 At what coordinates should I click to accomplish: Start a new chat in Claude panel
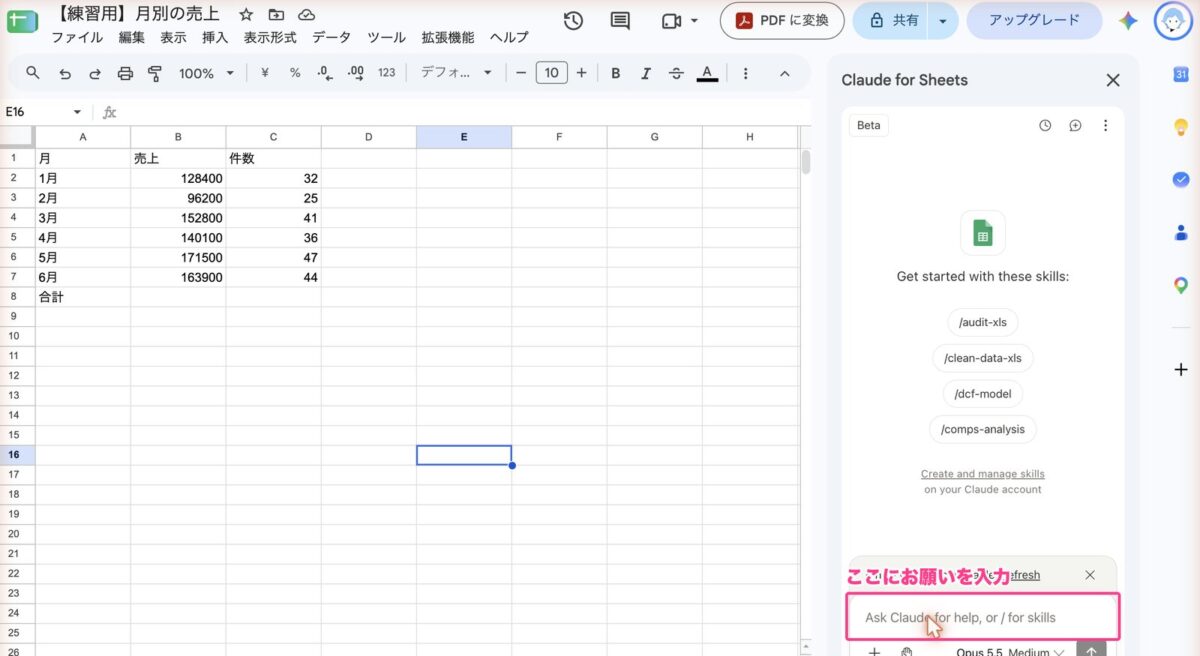click(1075, 126)
